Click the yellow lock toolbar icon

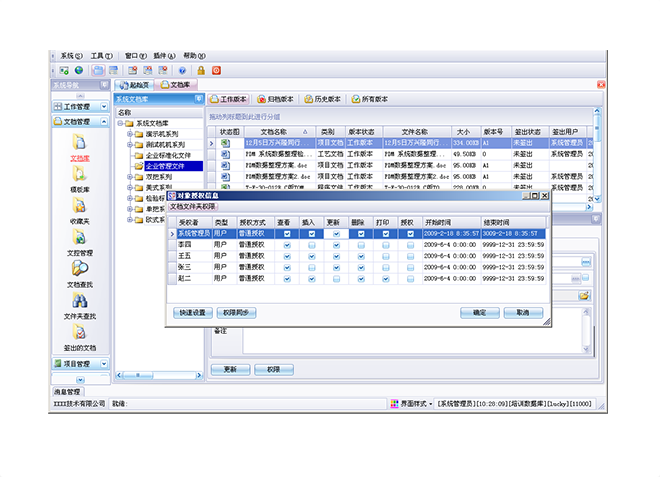click(200, 71)
